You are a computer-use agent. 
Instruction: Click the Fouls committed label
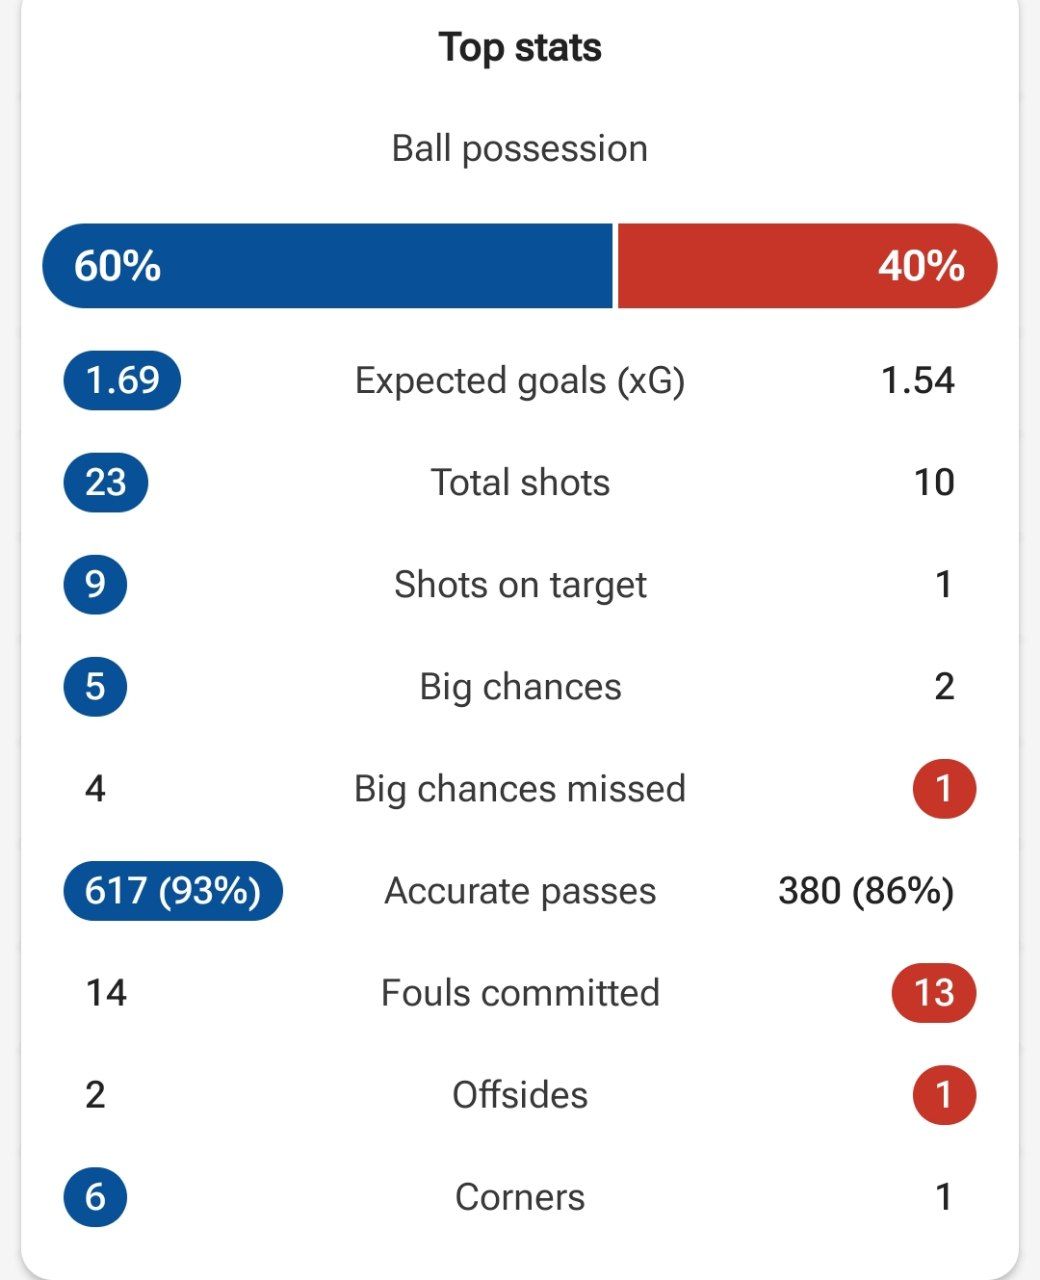[x=520, y=993]
